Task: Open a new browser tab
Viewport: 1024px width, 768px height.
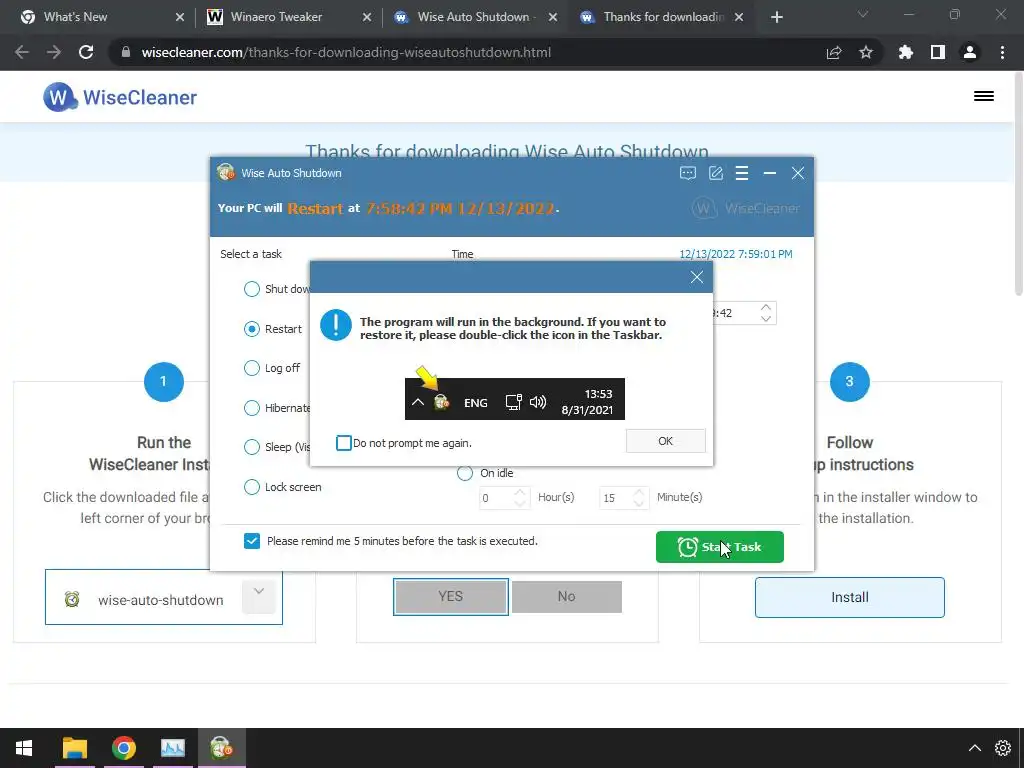Action: pos(776,17)
